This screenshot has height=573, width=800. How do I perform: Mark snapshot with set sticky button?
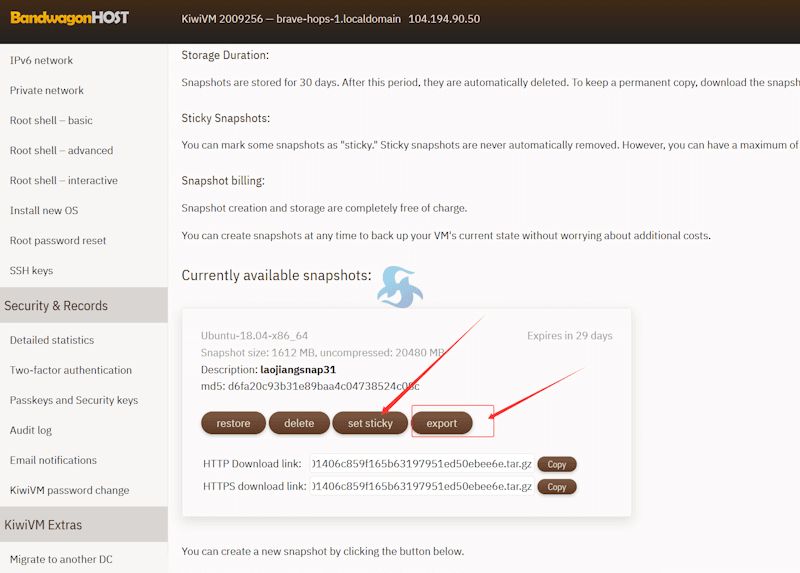click(x=370, y=423)
